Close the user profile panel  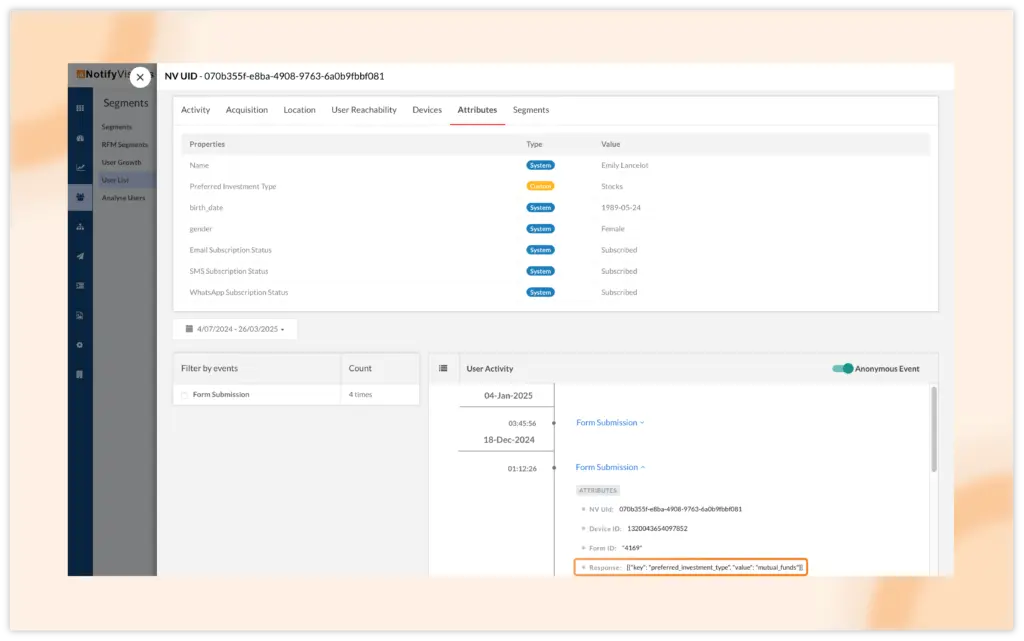pyautogui.click(x=140, y=77)
